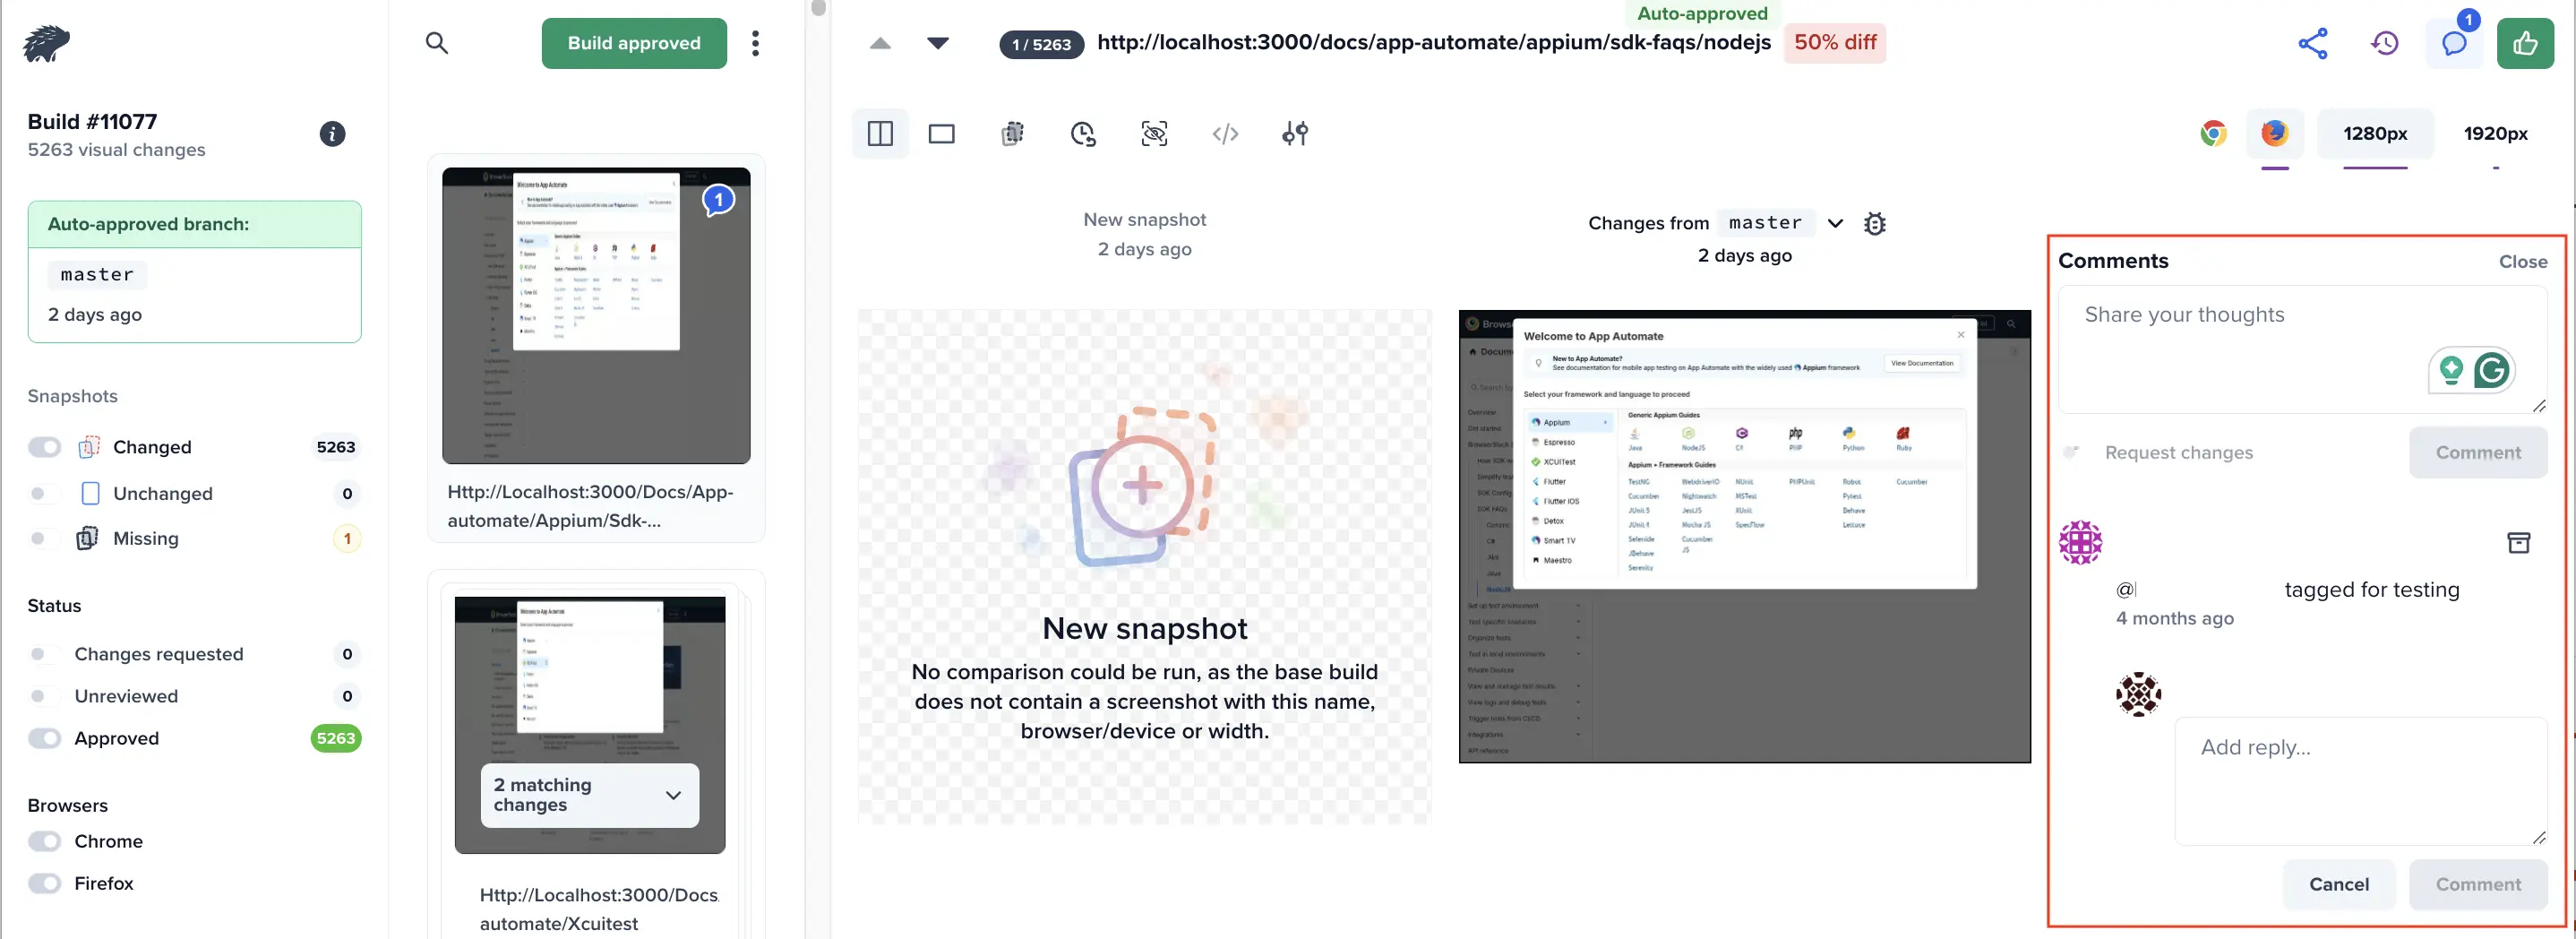Open the build options kebab menu
2576x939 pixels.
[x=756, y=43]
